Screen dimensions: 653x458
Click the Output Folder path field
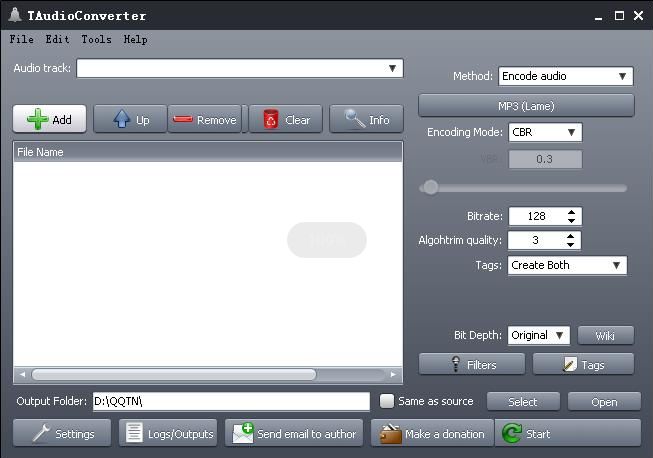click(x=231, y=401)
